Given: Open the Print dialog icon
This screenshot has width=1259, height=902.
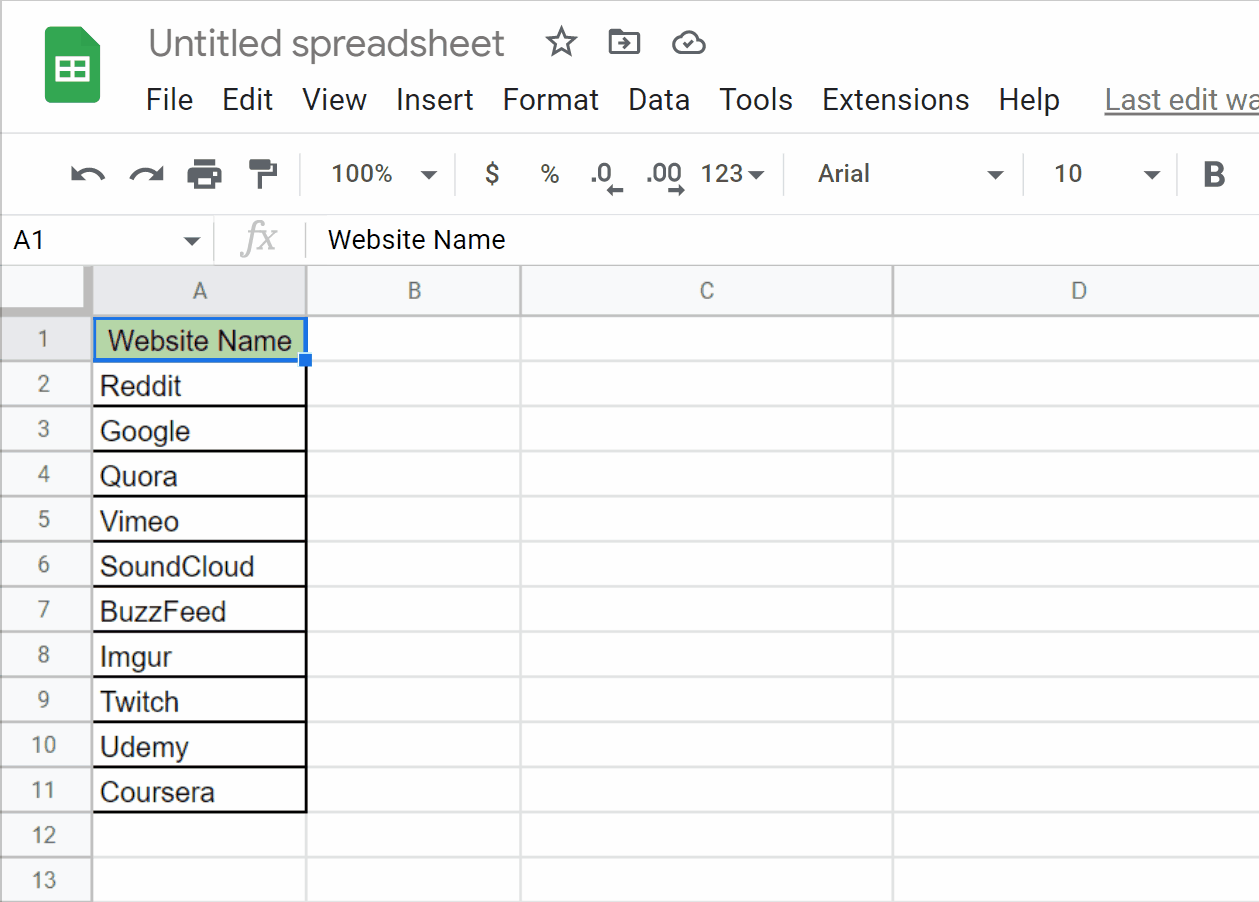Looking at the screenshot, I should pos(204,173).
